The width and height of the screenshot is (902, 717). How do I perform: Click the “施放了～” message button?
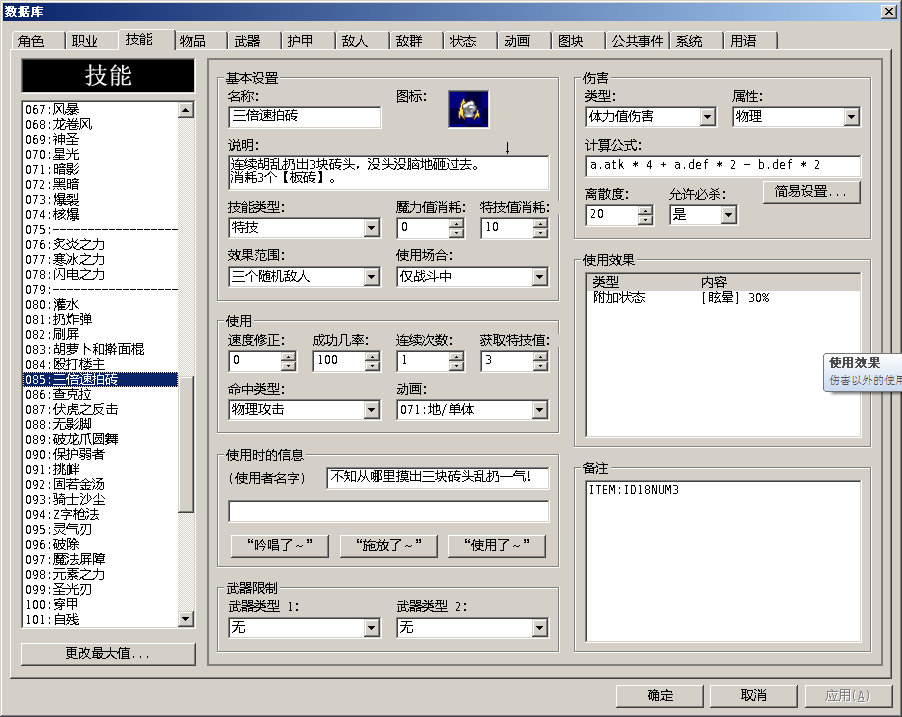pyautogui.click(x=388, y=546)
